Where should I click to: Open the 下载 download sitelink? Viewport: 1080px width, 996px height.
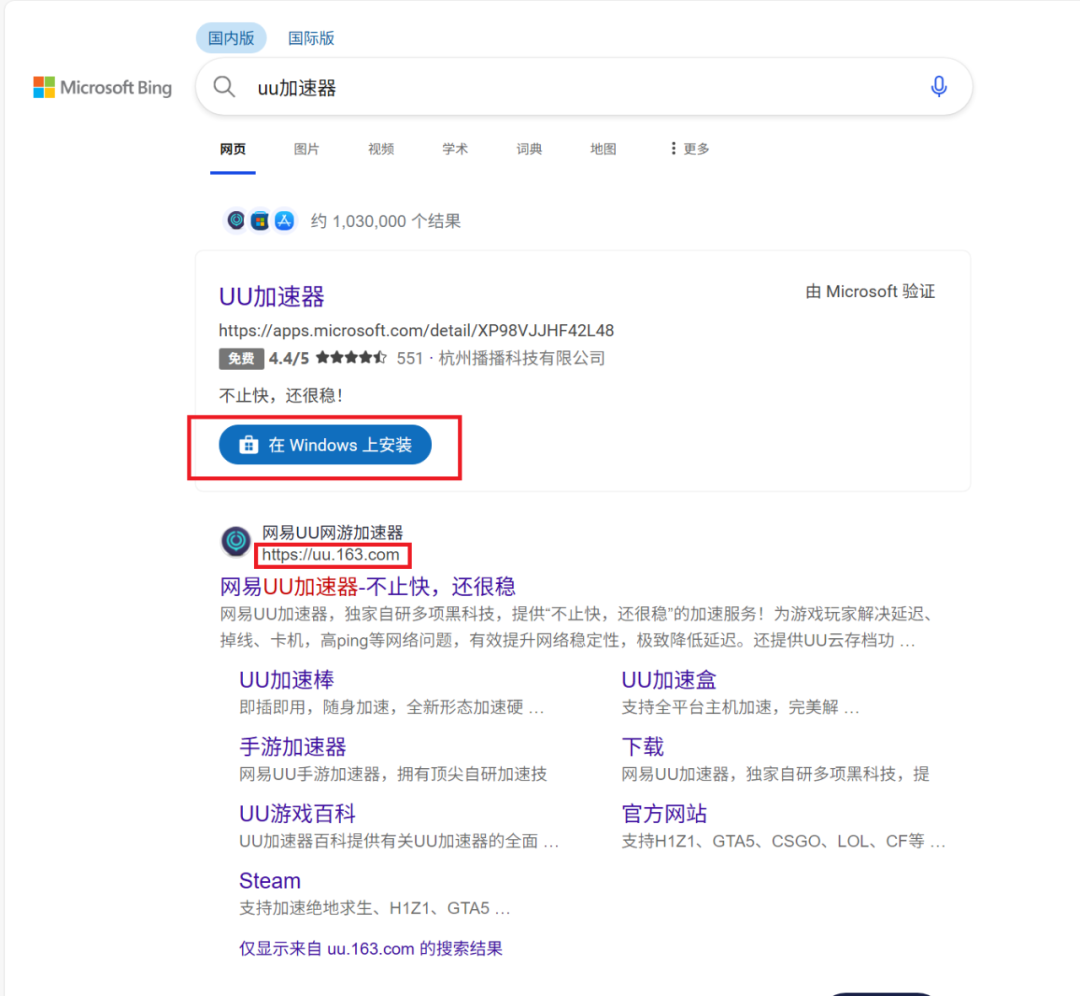pos(643,747)
